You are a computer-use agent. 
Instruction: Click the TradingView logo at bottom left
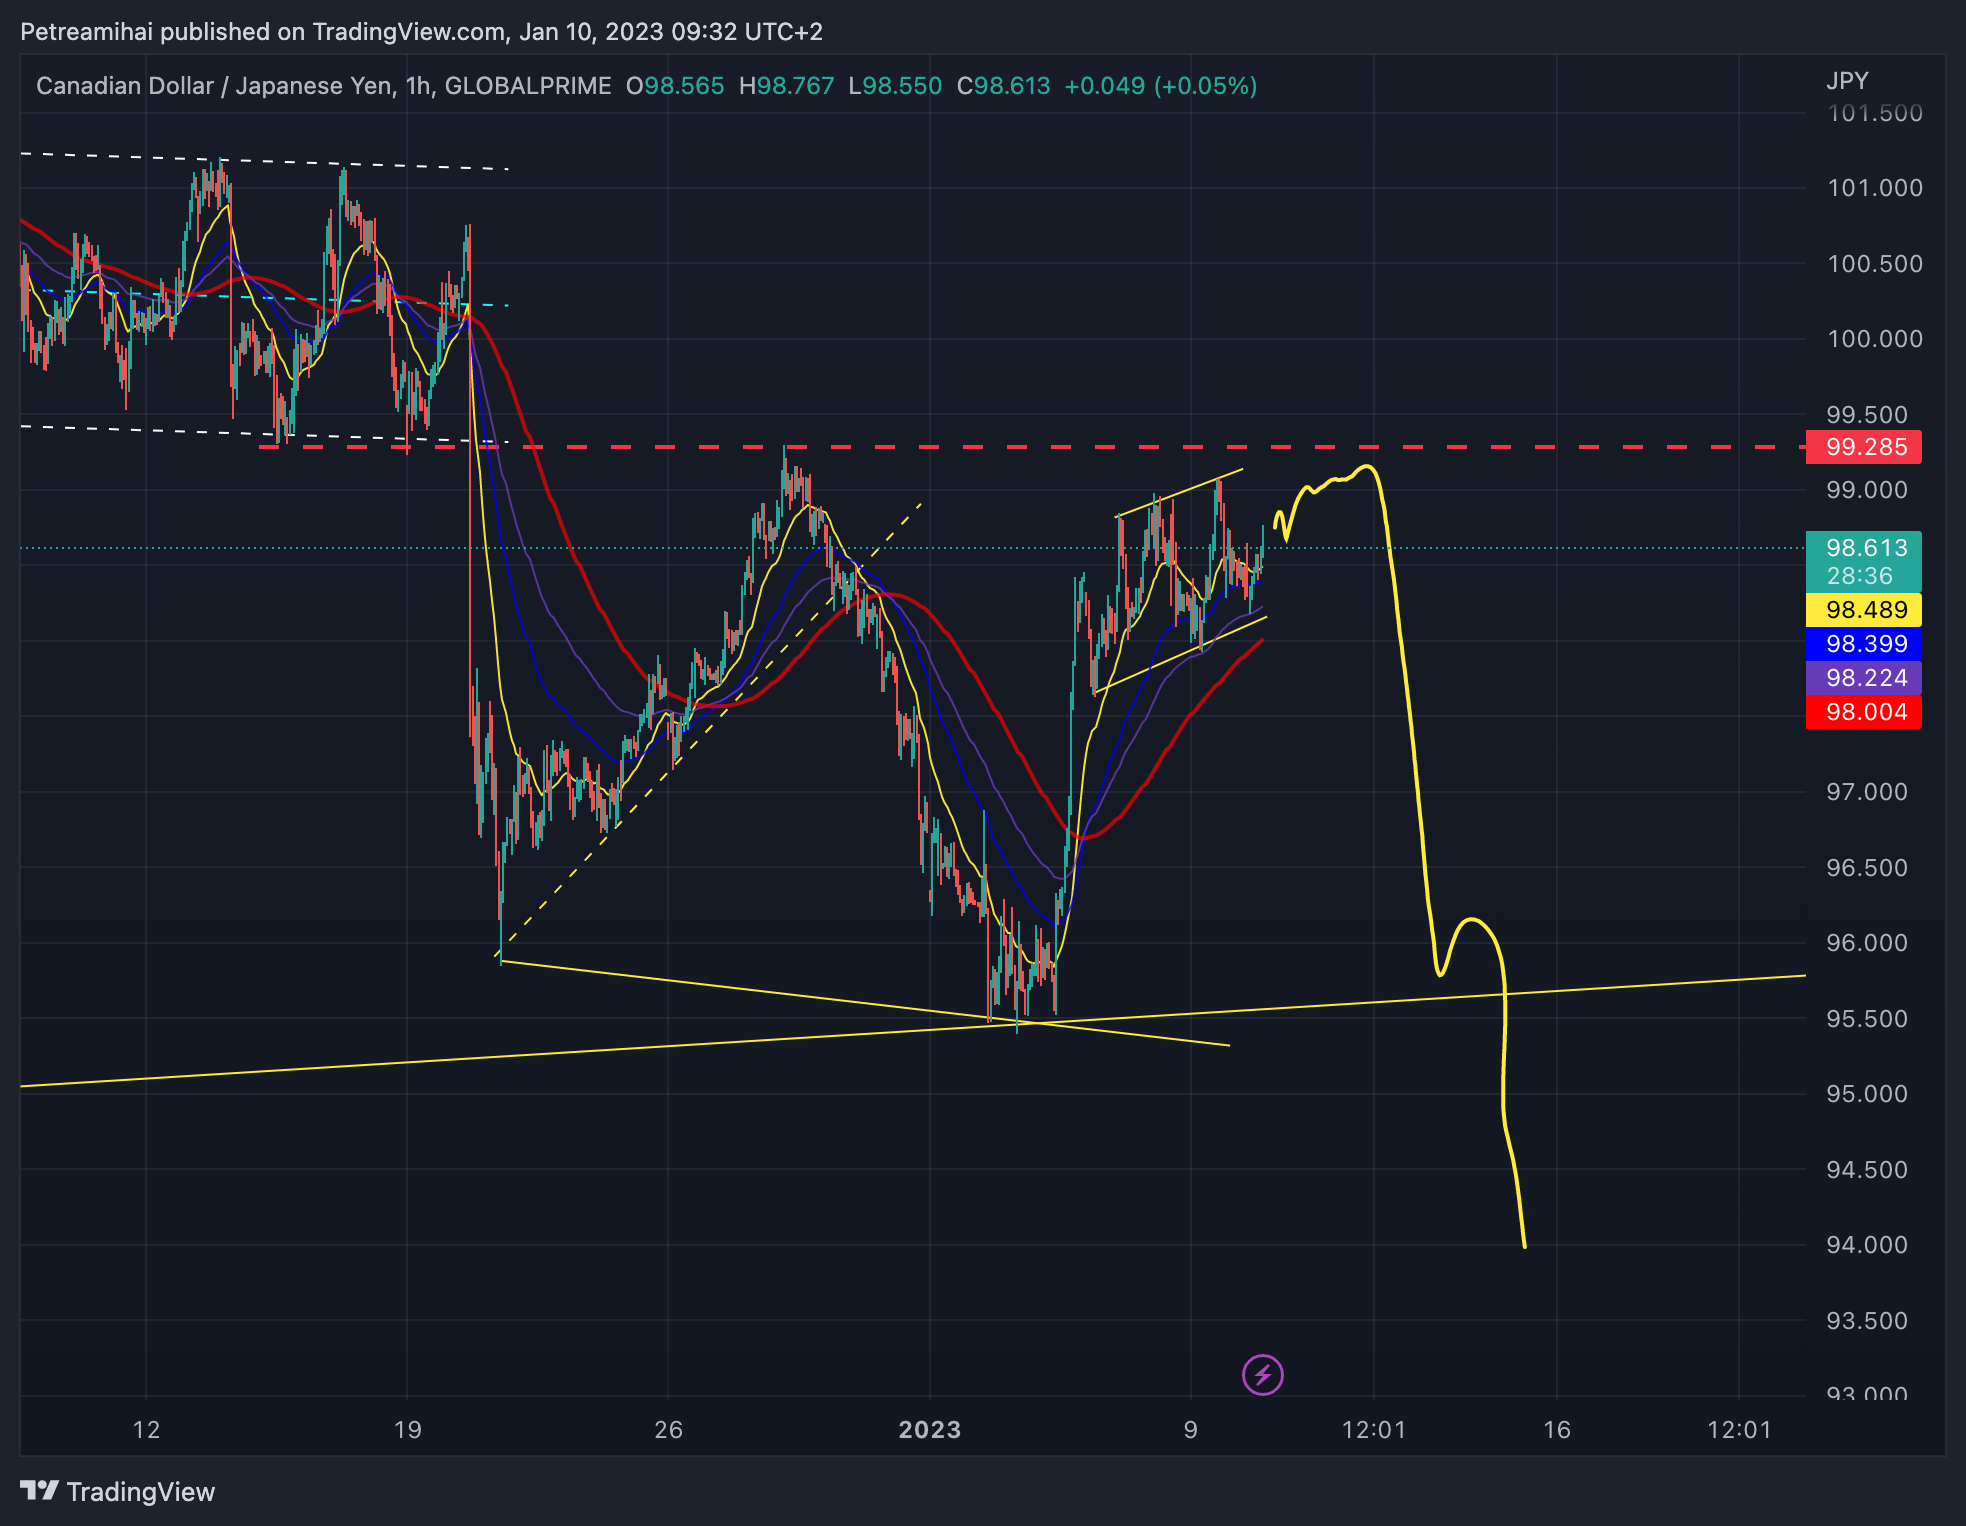click(x=118, y=1492)
